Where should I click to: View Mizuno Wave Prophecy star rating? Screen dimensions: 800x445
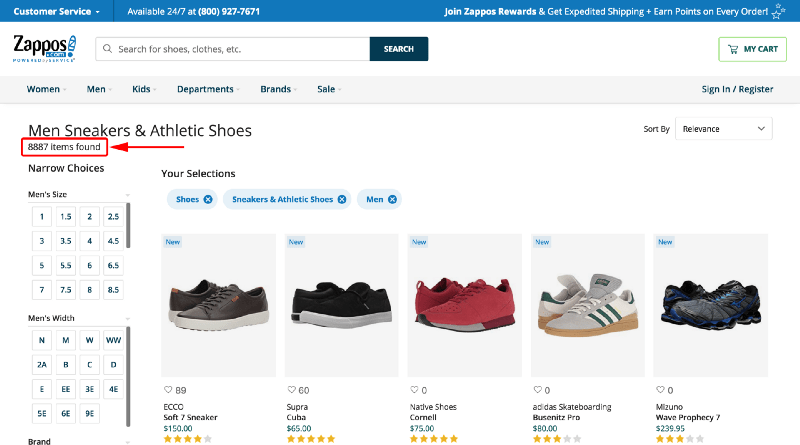click(680, 439)
